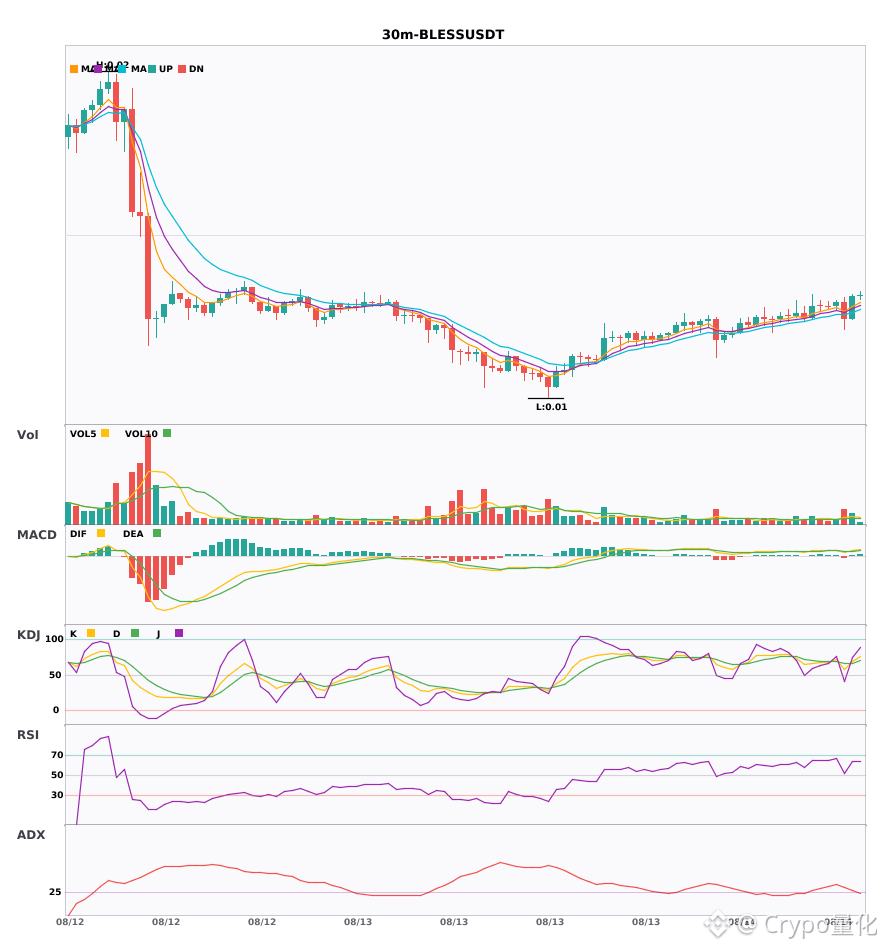
Task: Click the DIF legend label
Action: (x=78, y=534)
